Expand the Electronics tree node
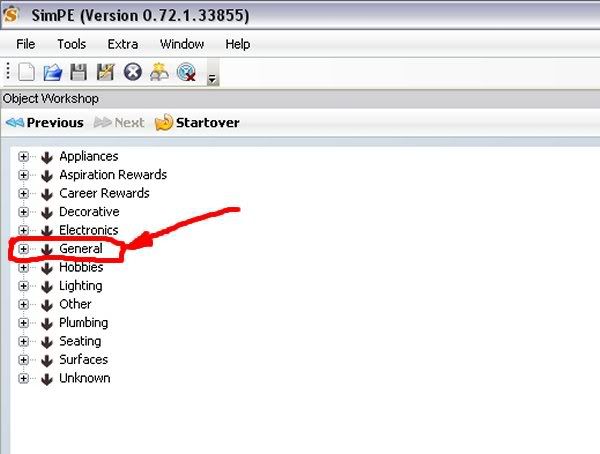 [x=23, y=230]
